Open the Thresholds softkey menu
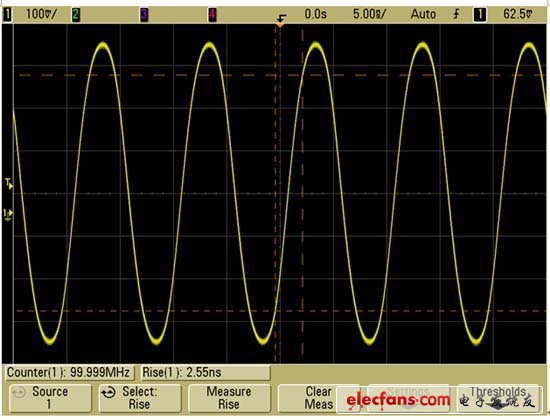Viewport: 550px width, 420px height. pyautogui.click(x=498, y=398)
